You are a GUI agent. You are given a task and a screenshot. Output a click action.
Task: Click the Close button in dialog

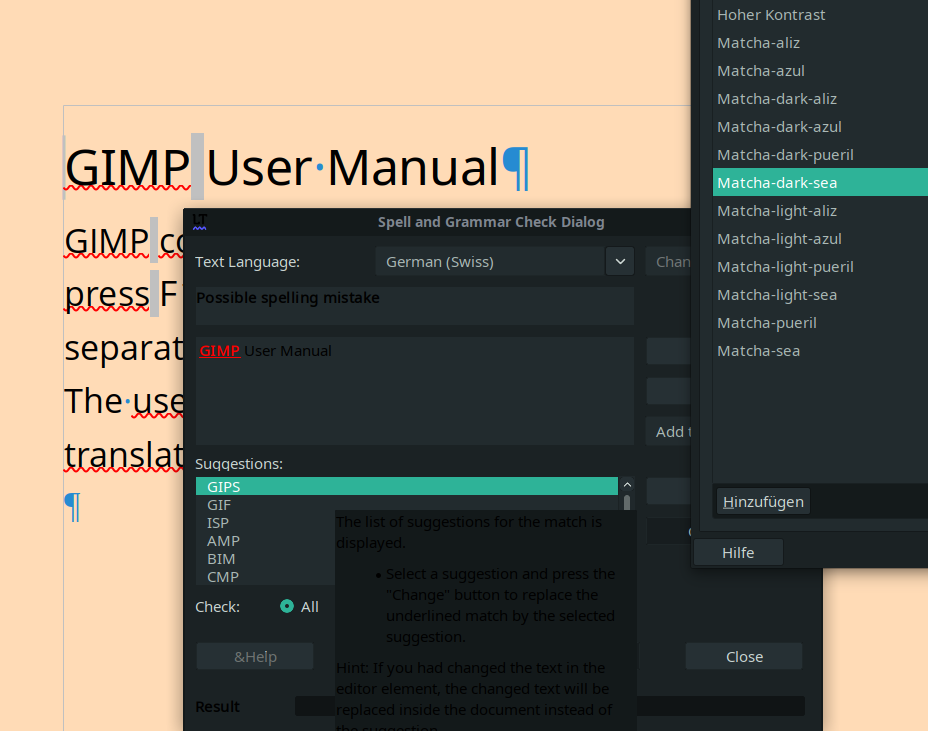click(744, 657)
